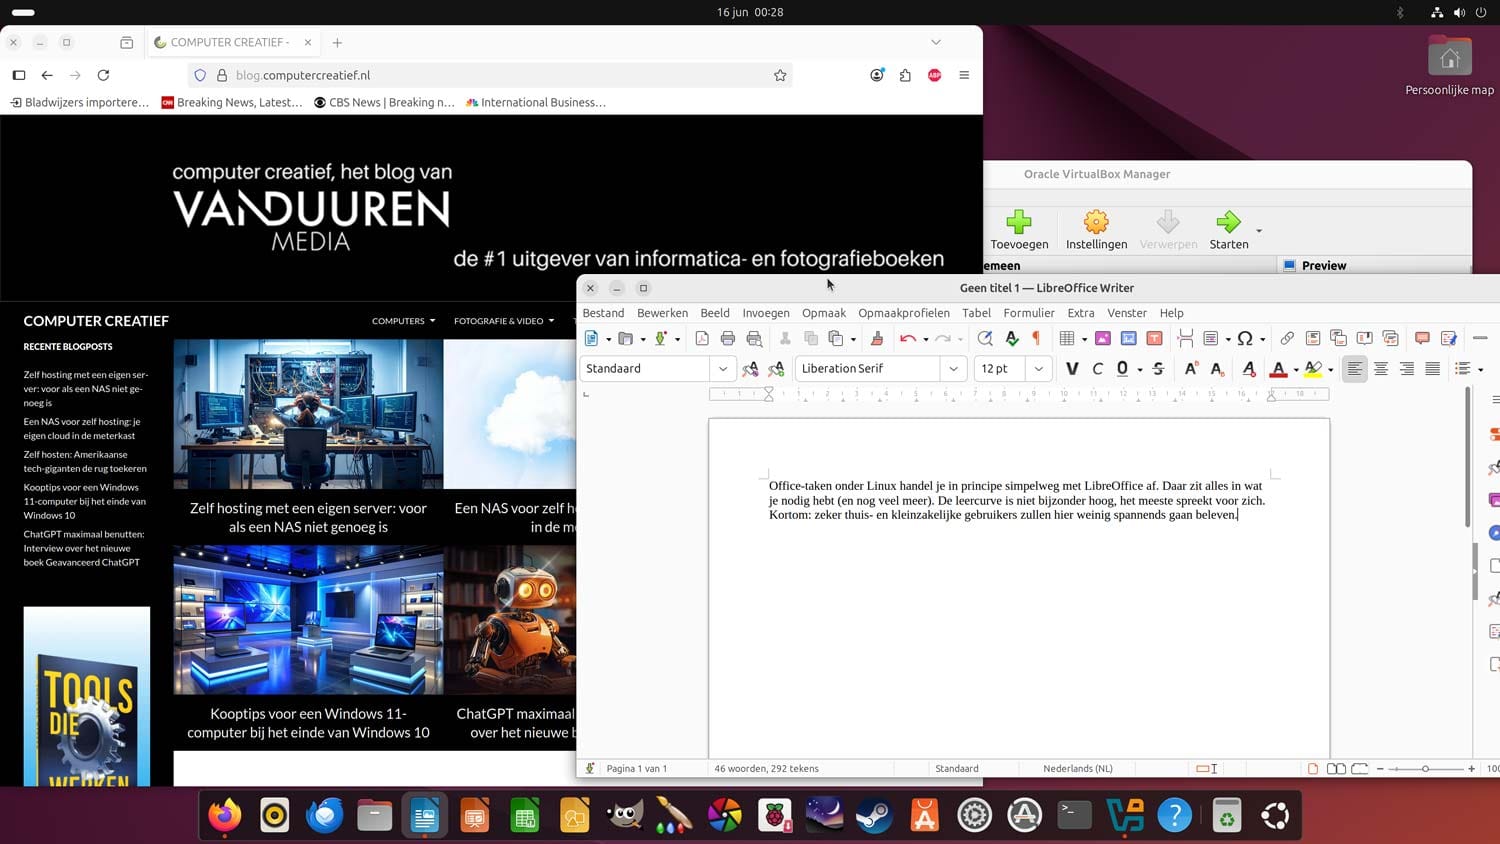Viewport: 1500px width, 844px height.
Task: Click the Update Selected Style icon
Action: pos(750,369)
